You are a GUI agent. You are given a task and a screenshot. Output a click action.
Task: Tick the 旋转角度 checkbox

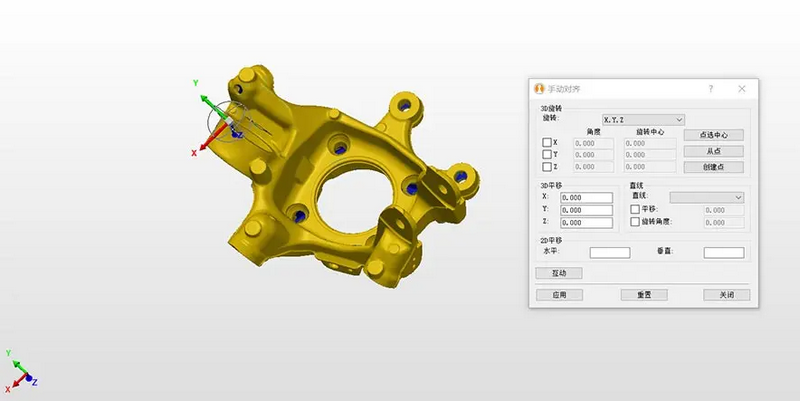click(x=635, y=222)
